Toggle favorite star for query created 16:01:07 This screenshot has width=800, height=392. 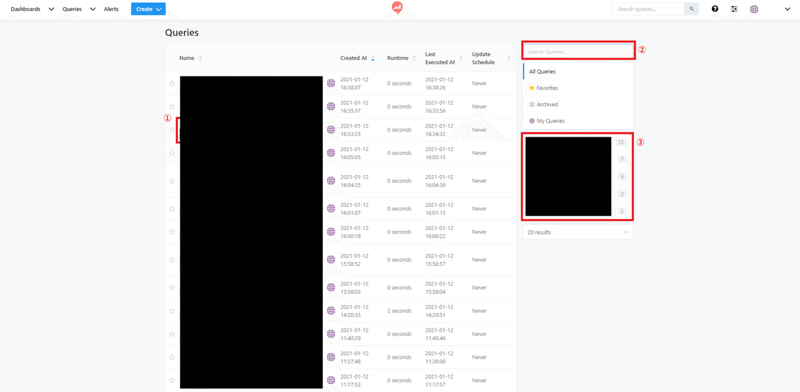[172, 208]
